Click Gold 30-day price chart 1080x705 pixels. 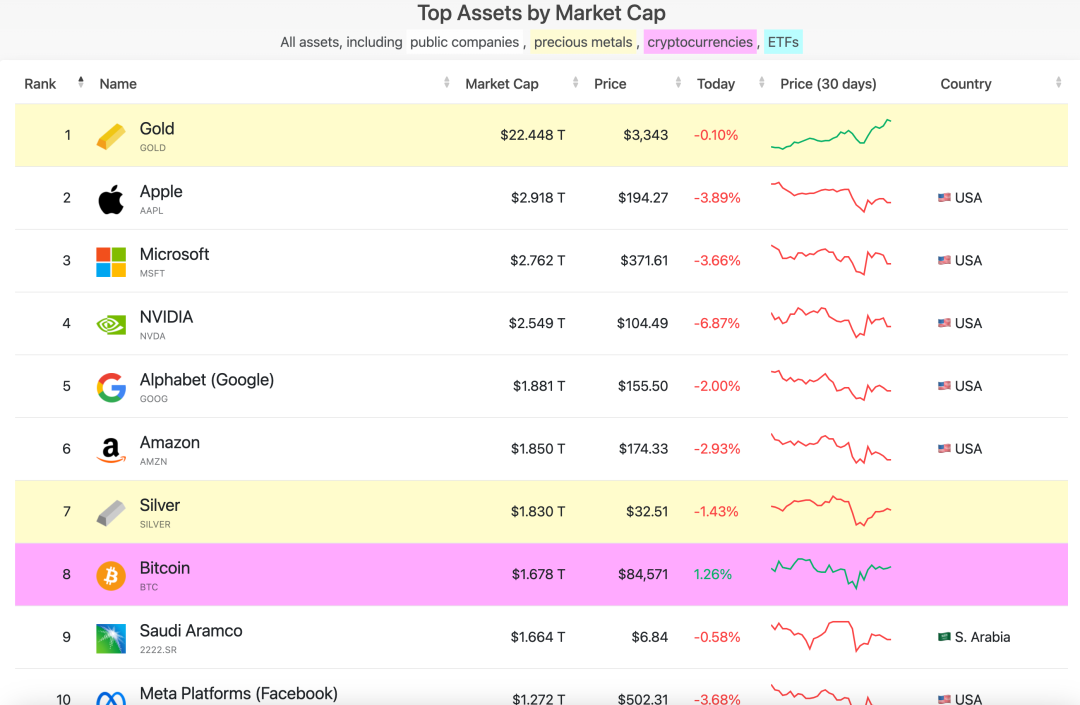pyautogui.click(x=831, y=134)
